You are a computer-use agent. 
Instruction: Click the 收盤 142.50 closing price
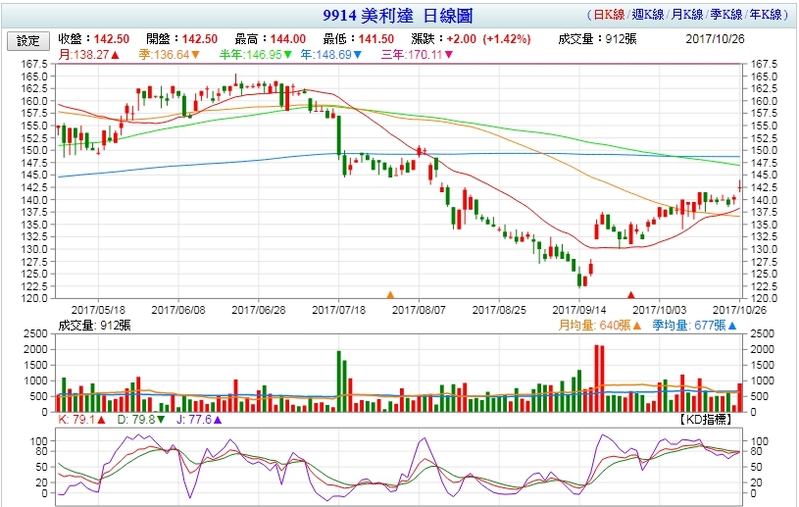(x=94, y=39)
